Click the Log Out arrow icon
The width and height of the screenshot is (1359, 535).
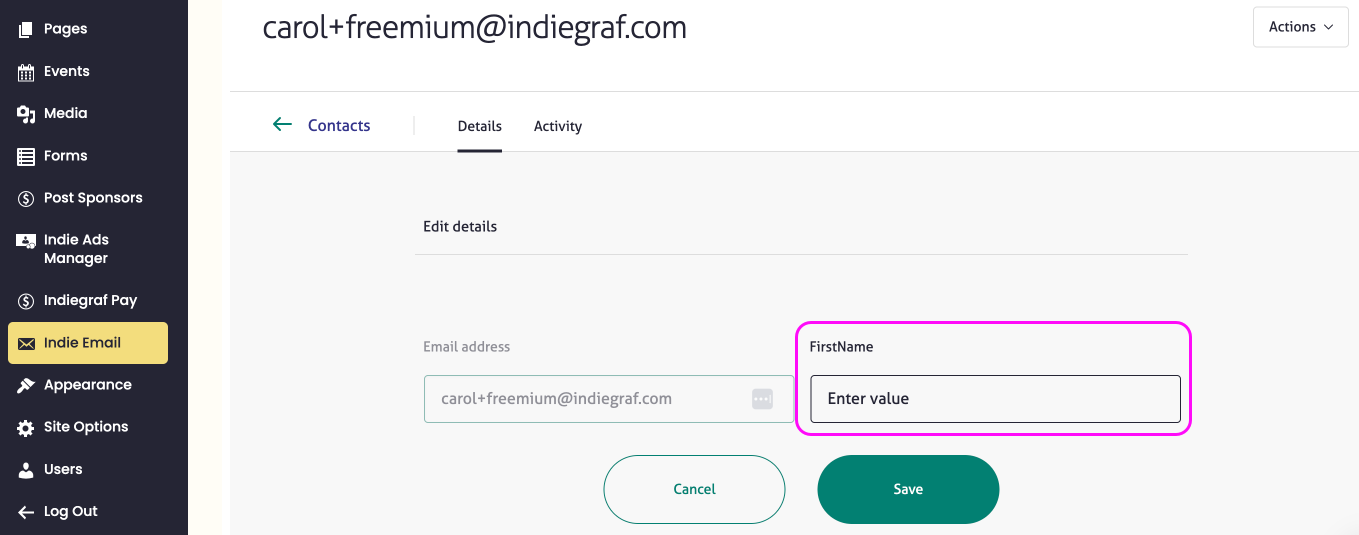click(26, 512)
